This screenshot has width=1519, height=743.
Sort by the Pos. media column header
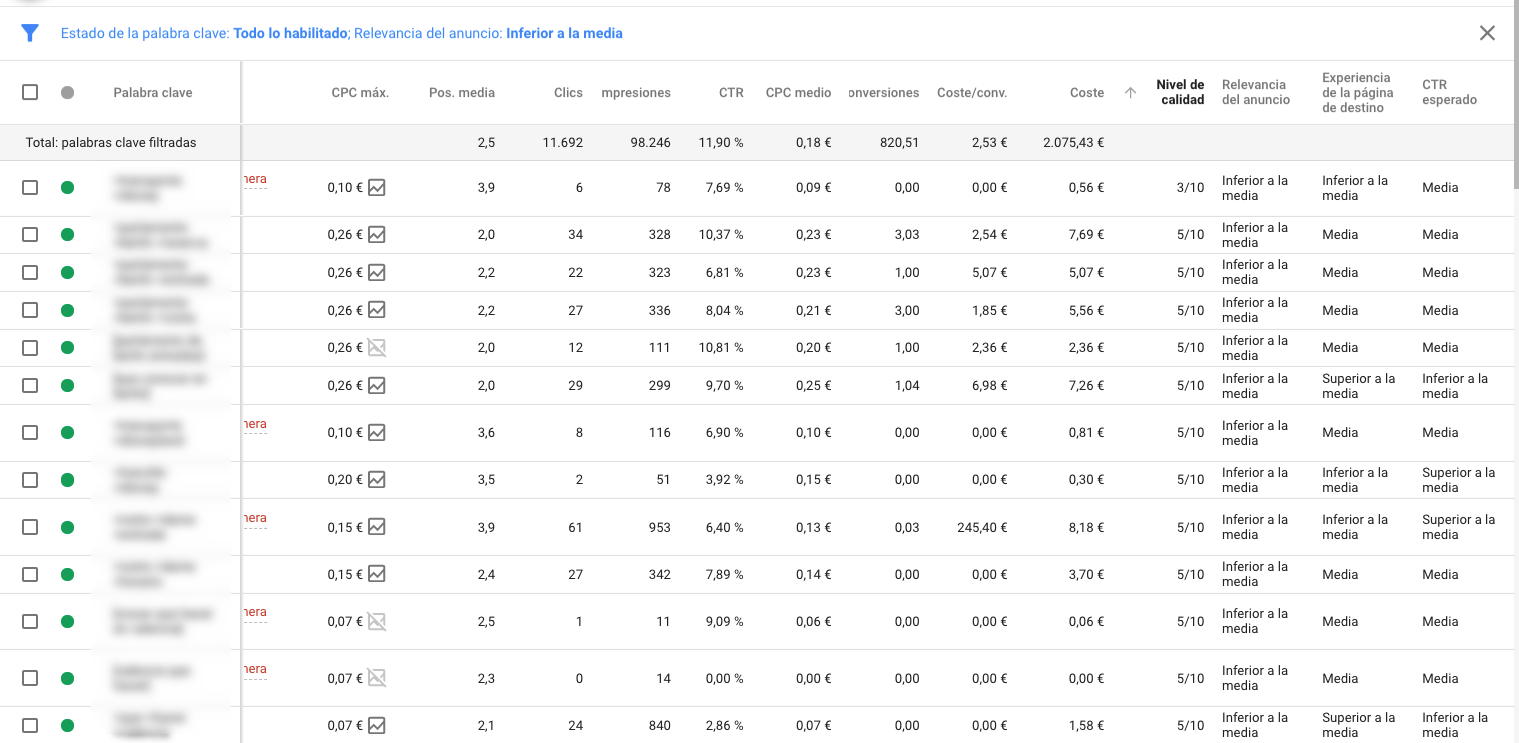(462, 92)
